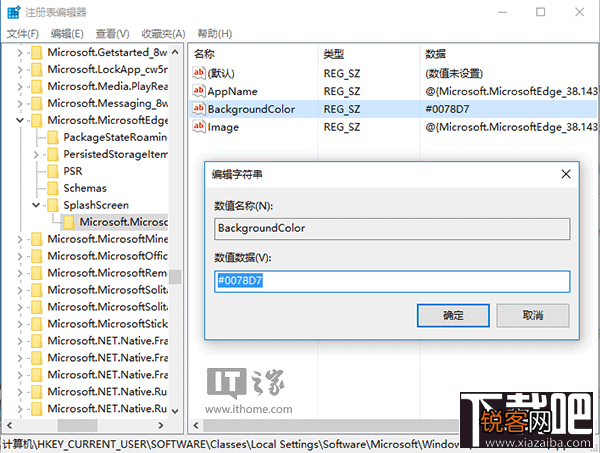Click the 数值数据 #0078D7 input field
The width and height of the screenshot is (600, 453).
(392, 282)
